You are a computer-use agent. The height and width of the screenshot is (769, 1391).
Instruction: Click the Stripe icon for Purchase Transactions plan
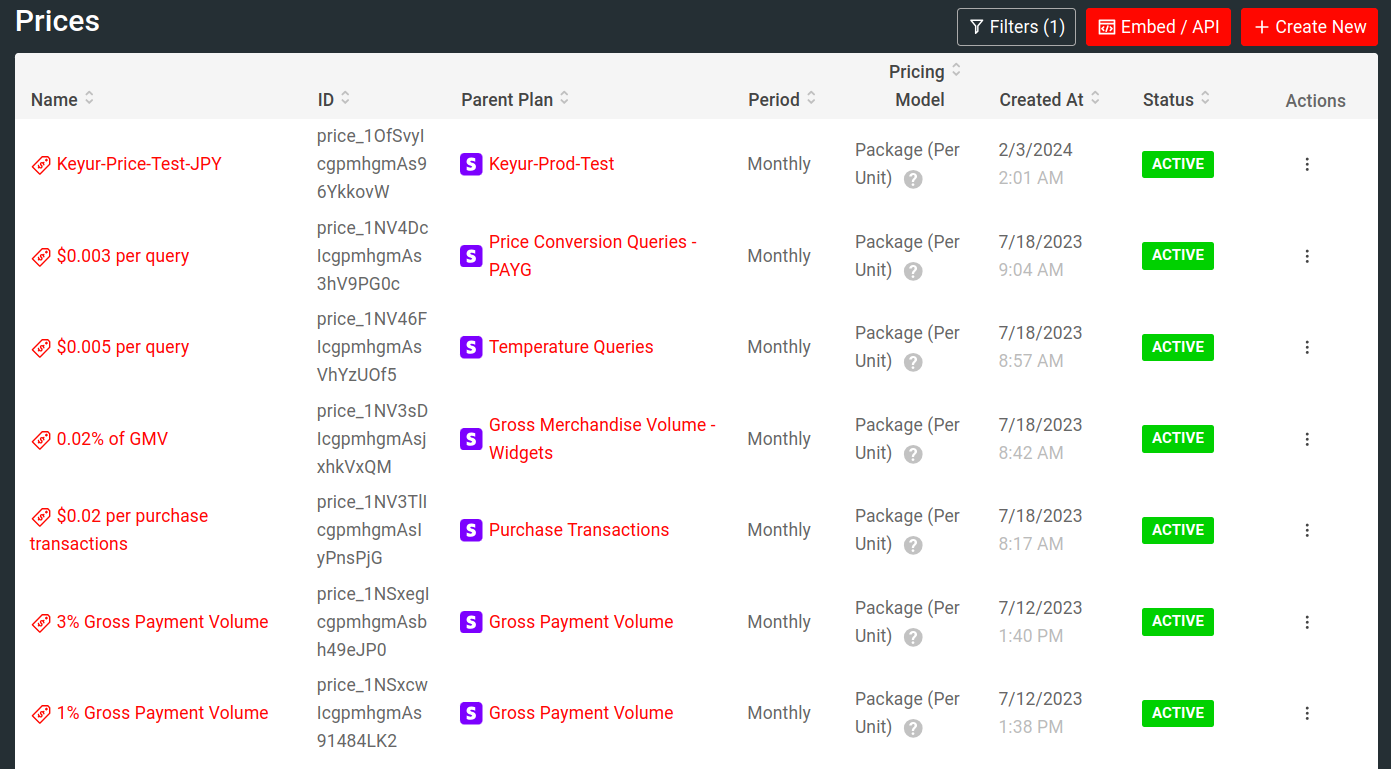471,530
